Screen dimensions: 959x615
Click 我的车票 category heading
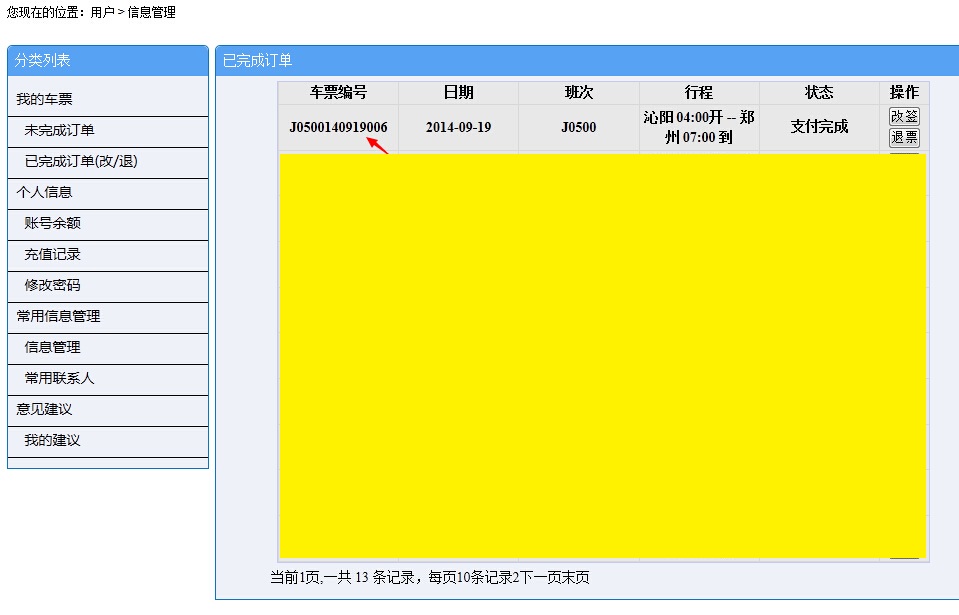44,99
